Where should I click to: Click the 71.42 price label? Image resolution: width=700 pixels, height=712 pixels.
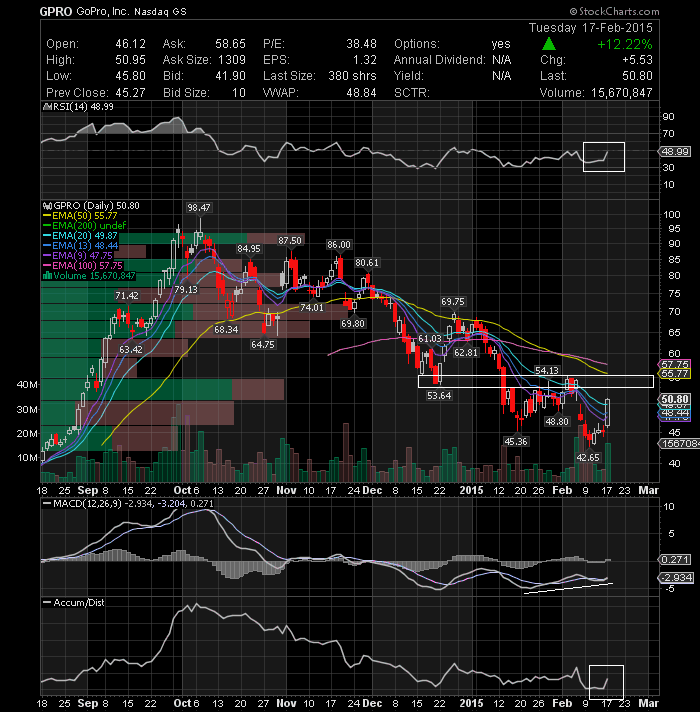[x=127, y=296]
